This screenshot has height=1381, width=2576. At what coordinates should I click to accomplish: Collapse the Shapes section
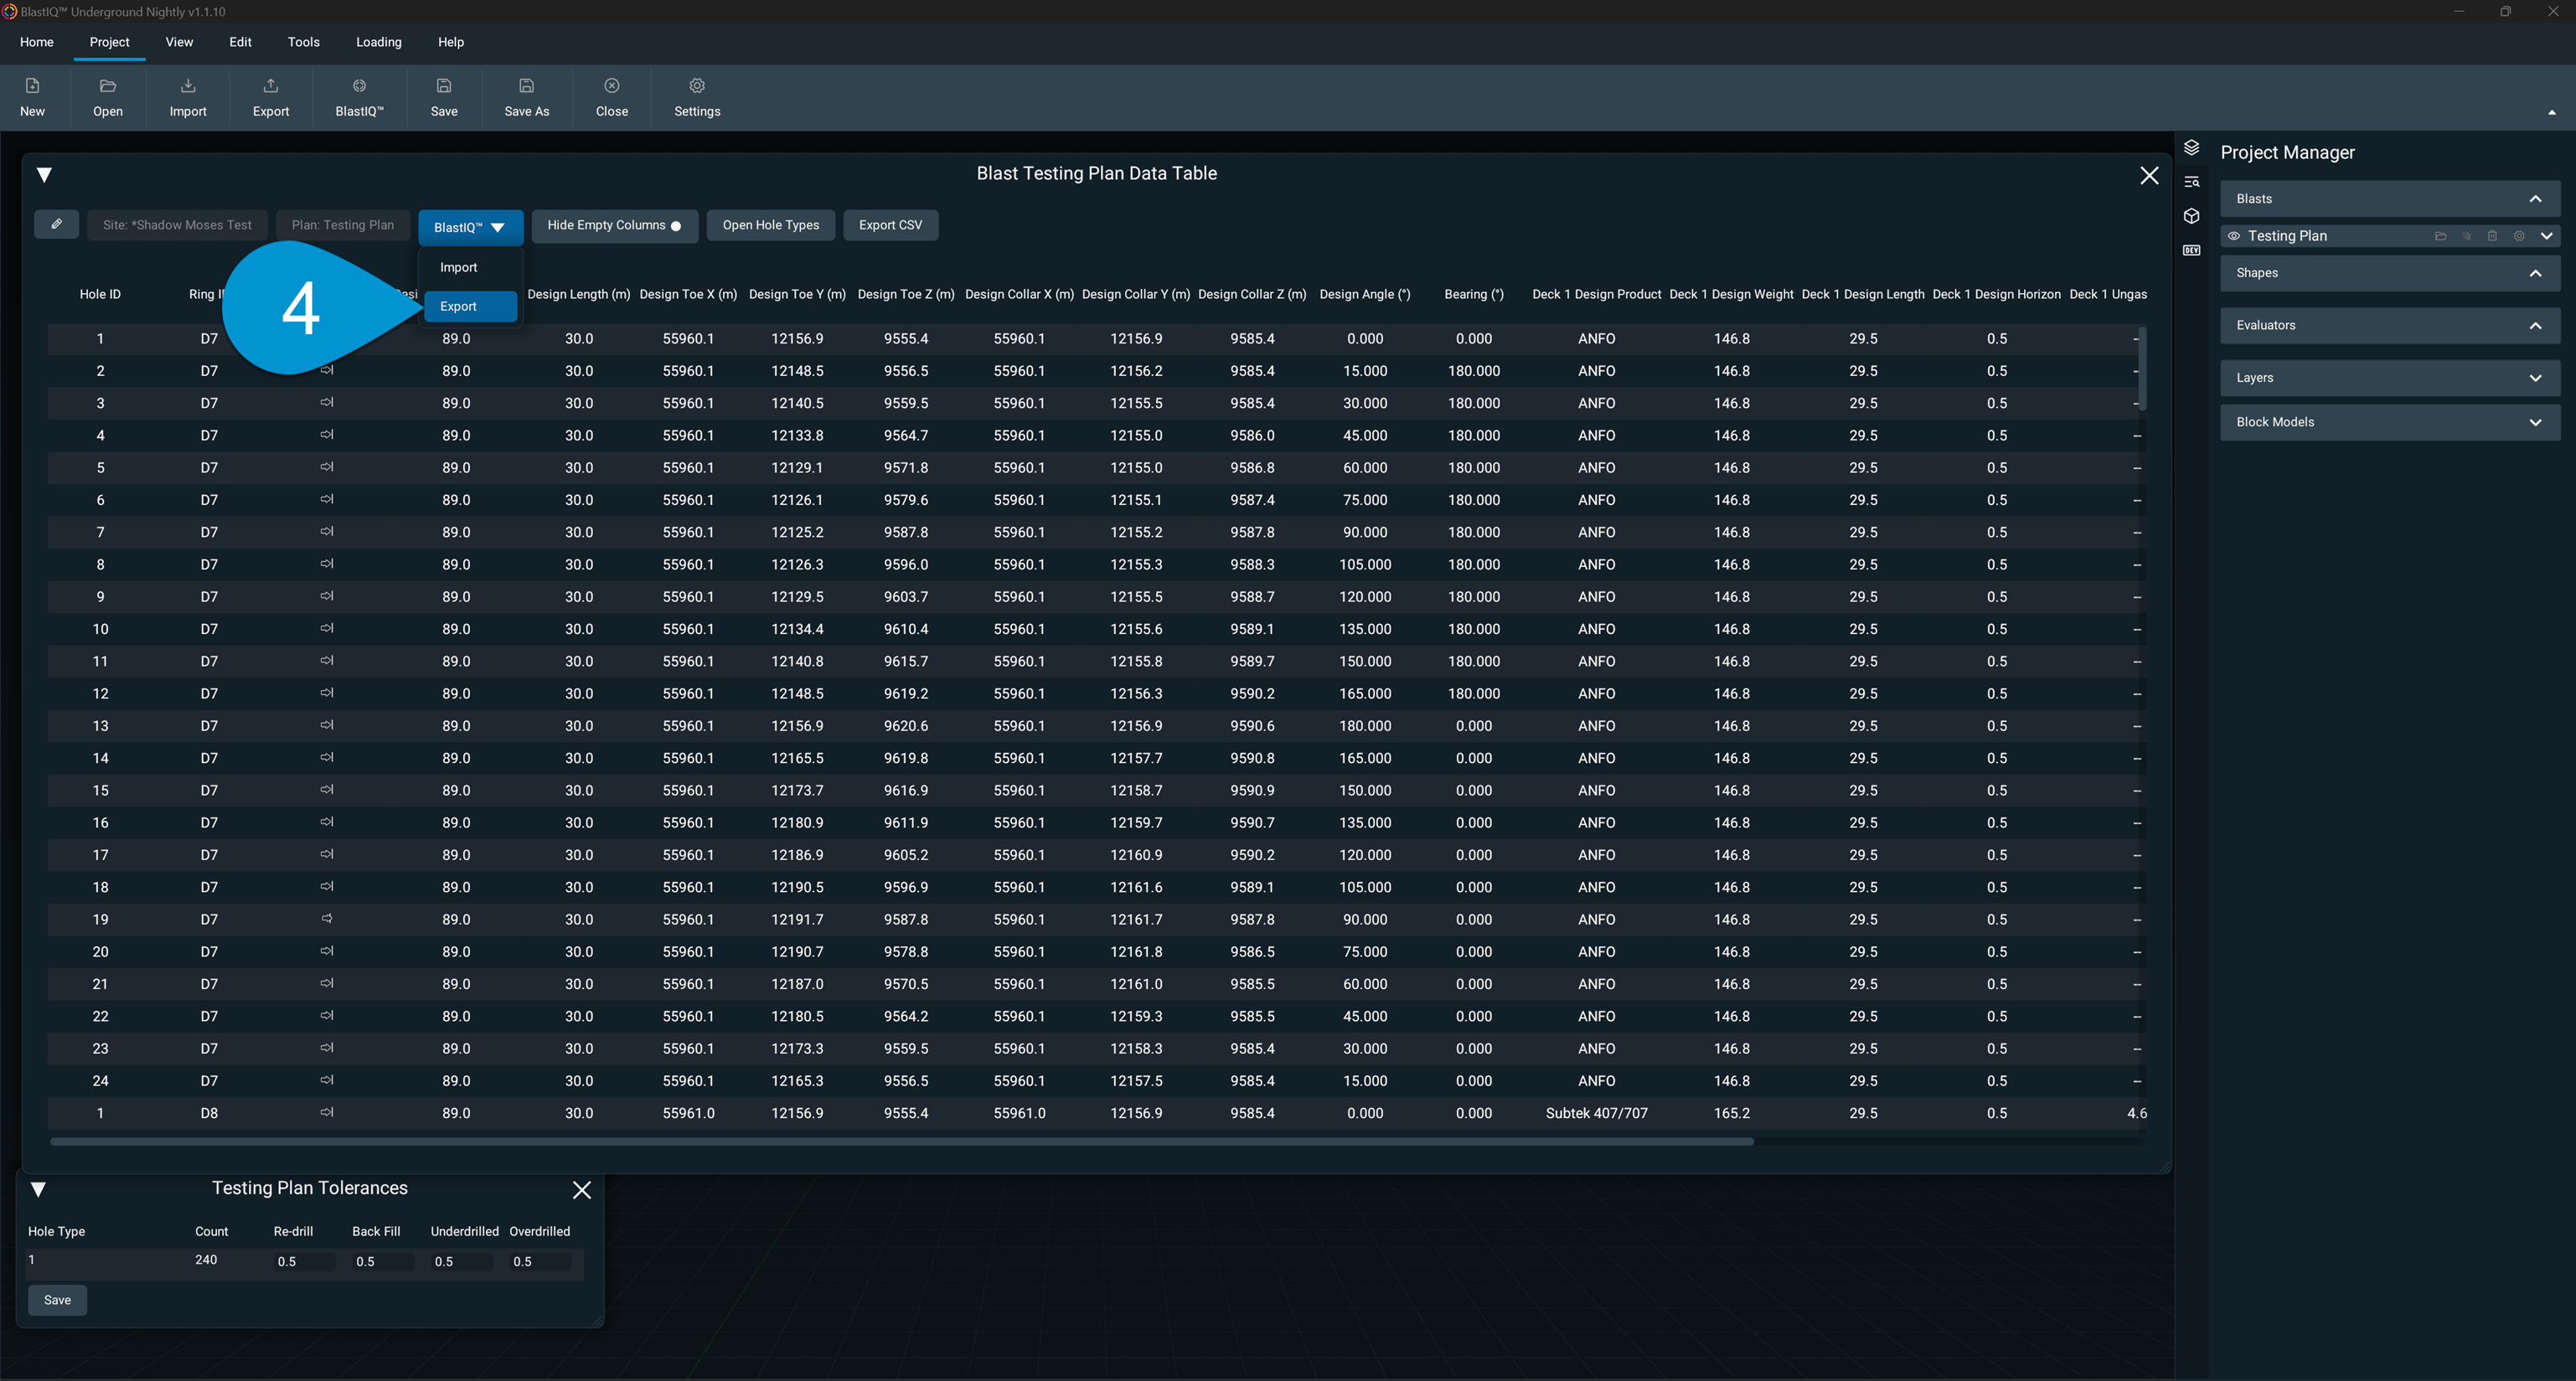tap(2535, 273)
